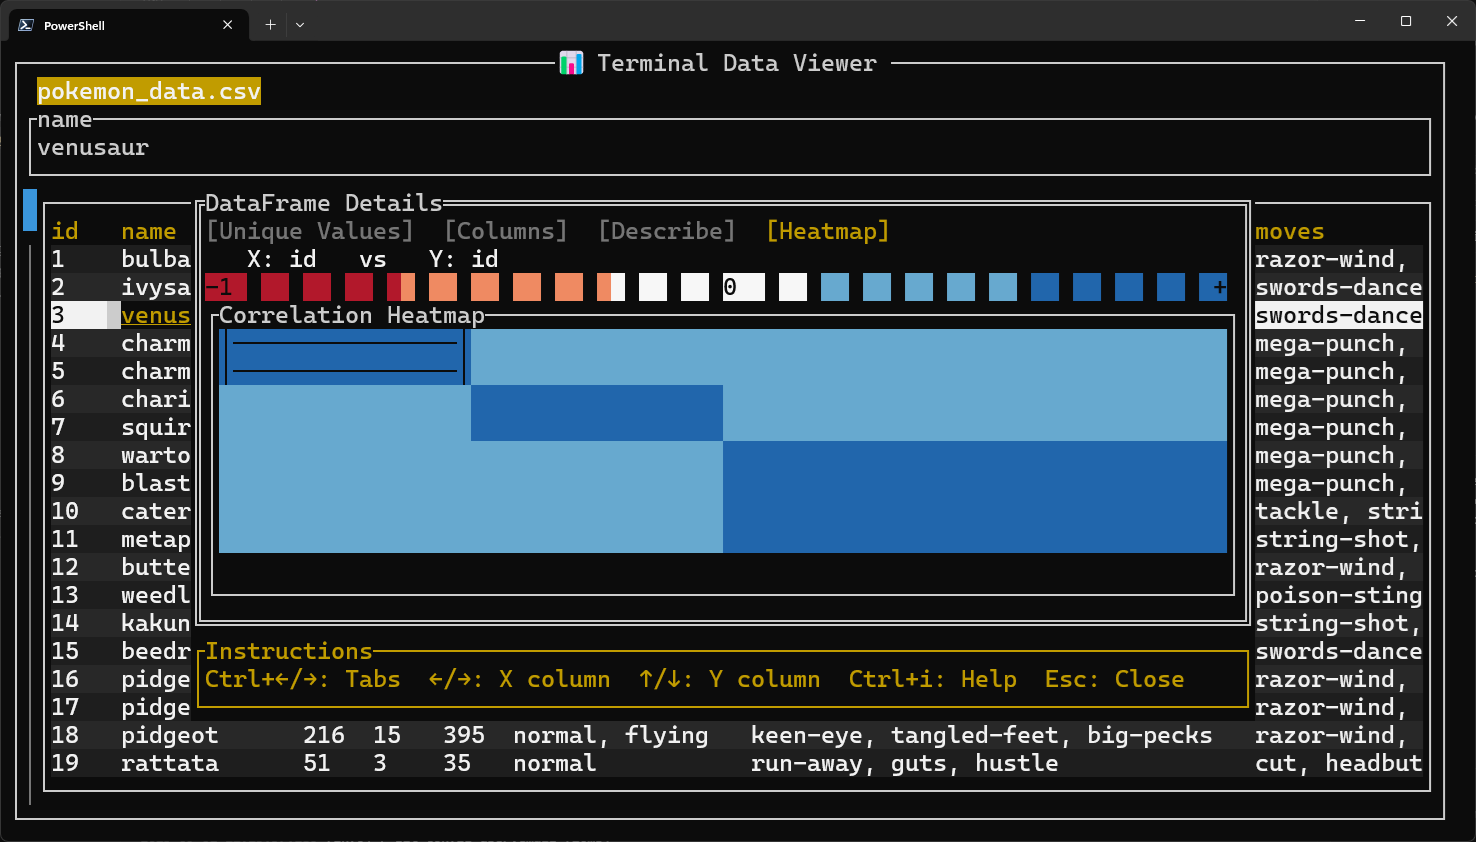Select row 13 weedl name cell

coord(156,595)
